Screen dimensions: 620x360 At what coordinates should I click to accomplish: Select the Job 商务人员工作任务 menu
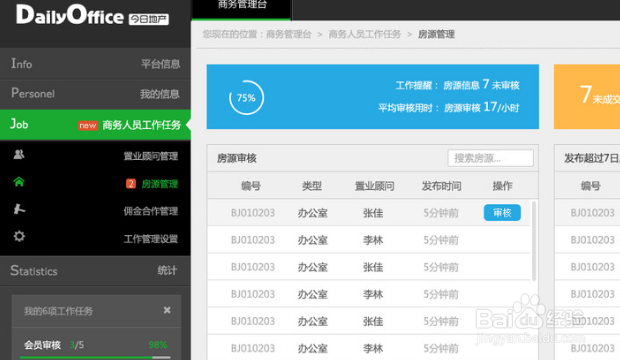(x=95, y=125)
